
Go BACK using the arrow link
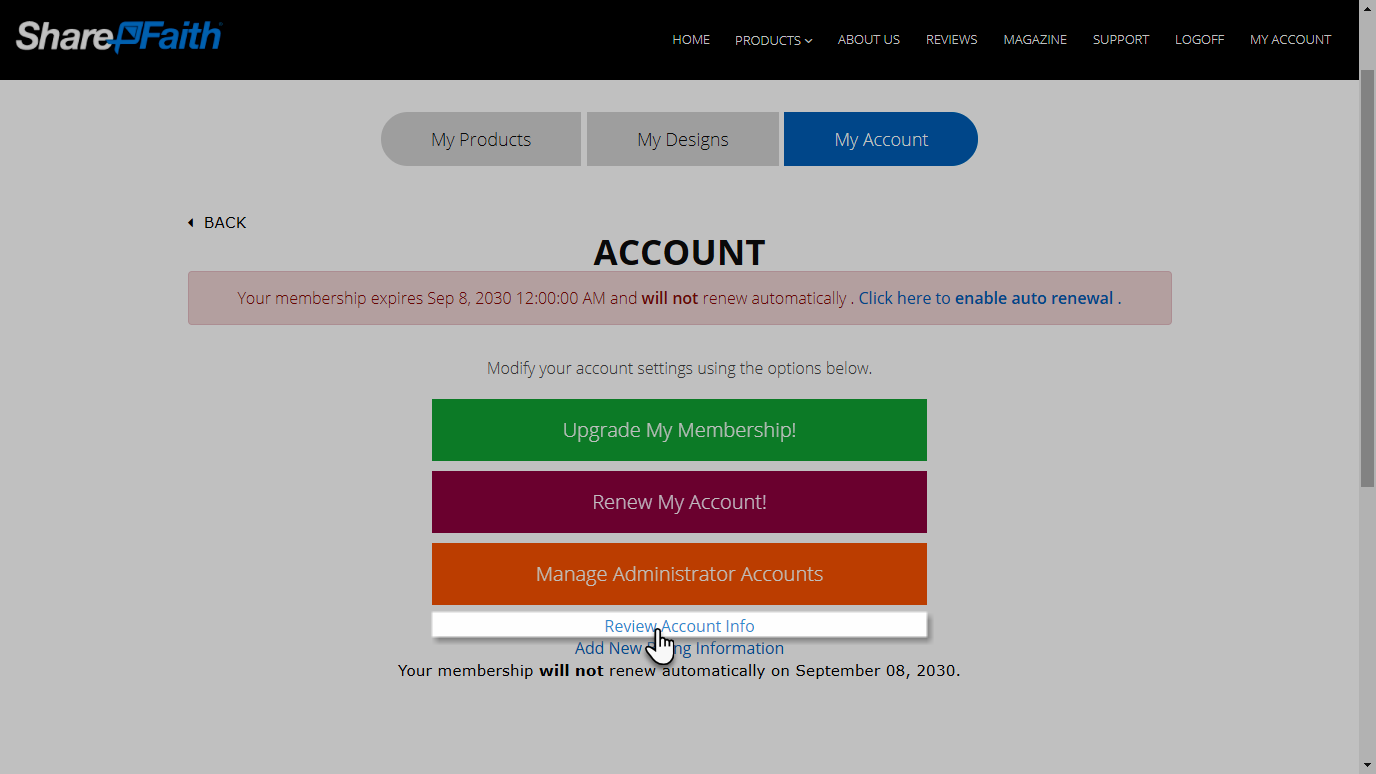[217, 222]
